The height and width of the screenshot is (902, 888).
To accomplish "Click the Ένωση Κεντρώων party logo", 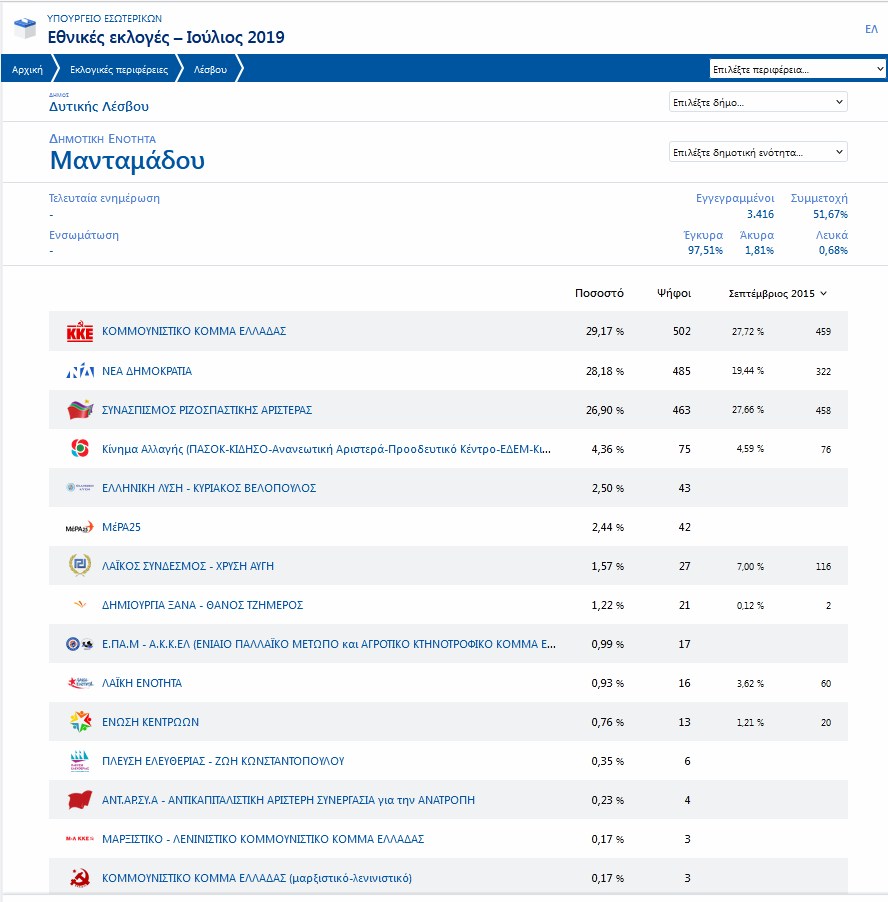I will [x=79, y=722].
